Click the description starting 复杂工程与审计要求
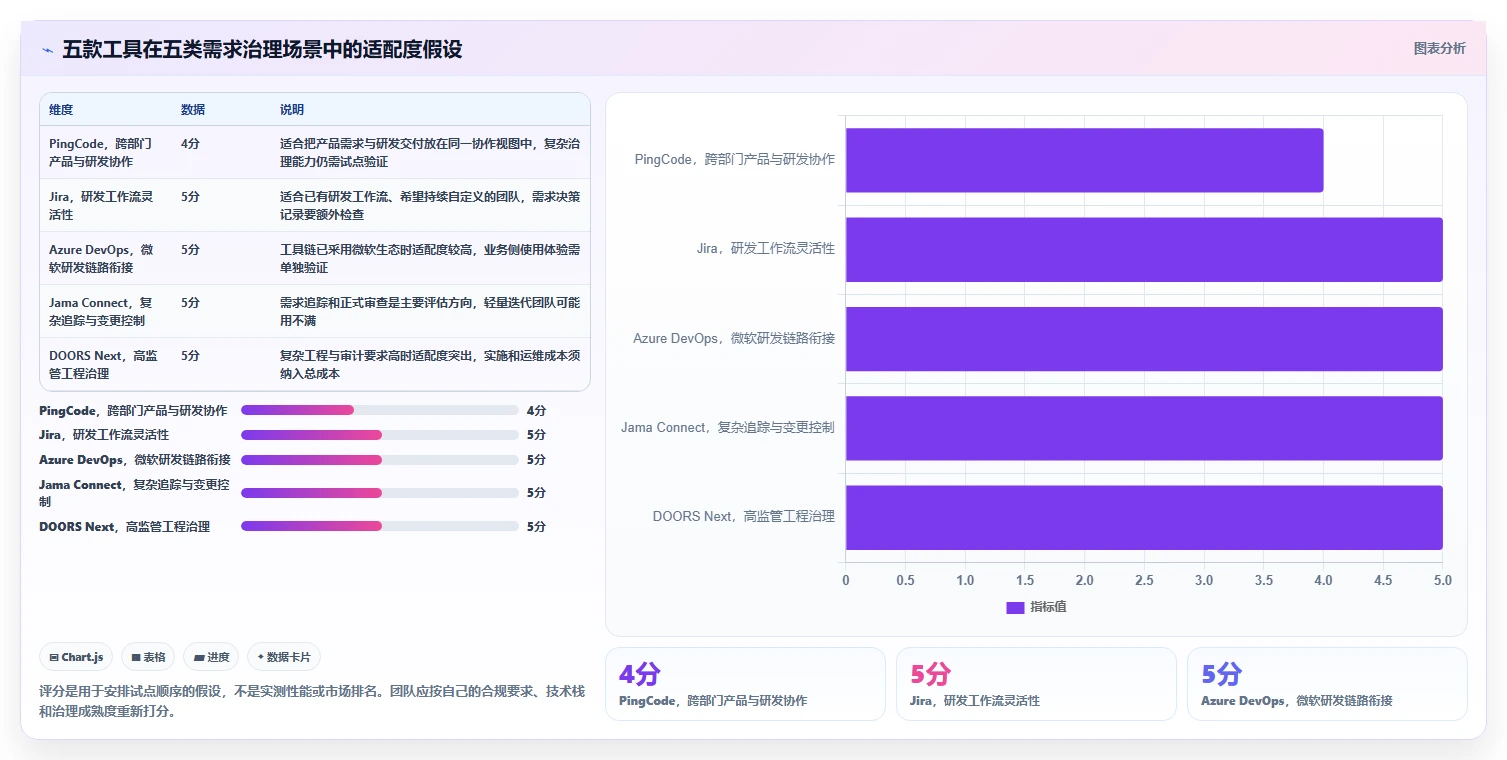The width and height of the screenshot is (1507, 760). (x=430, y=364)
